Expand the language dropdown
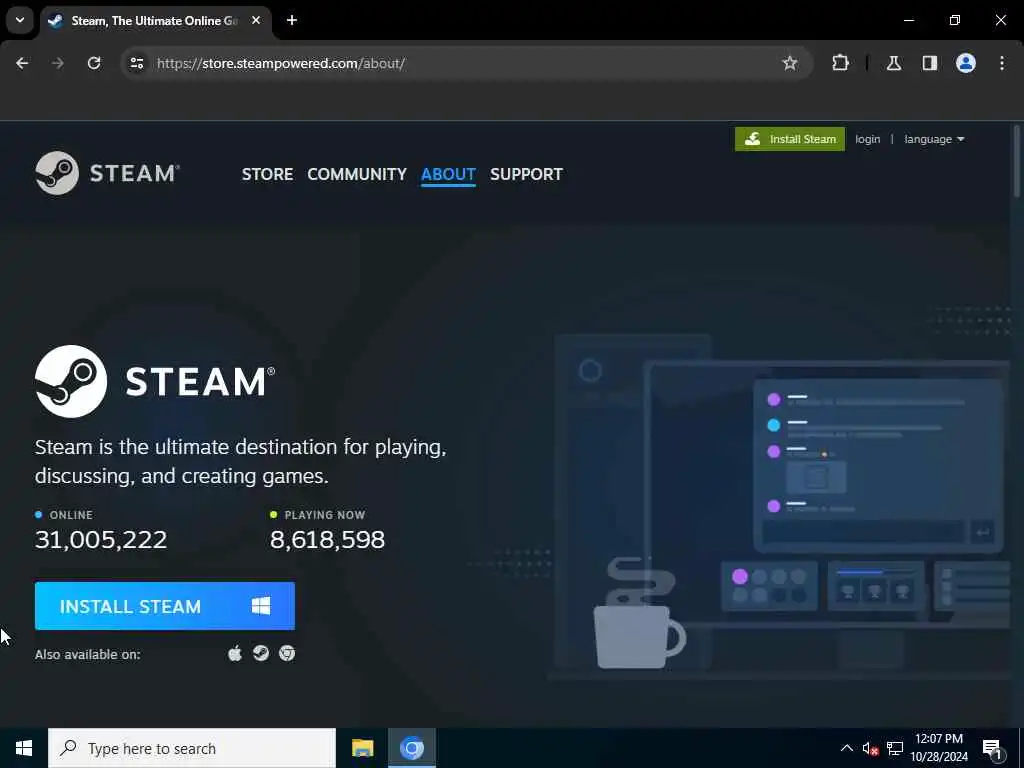The image size is (1024, 768). coord(934,139)
